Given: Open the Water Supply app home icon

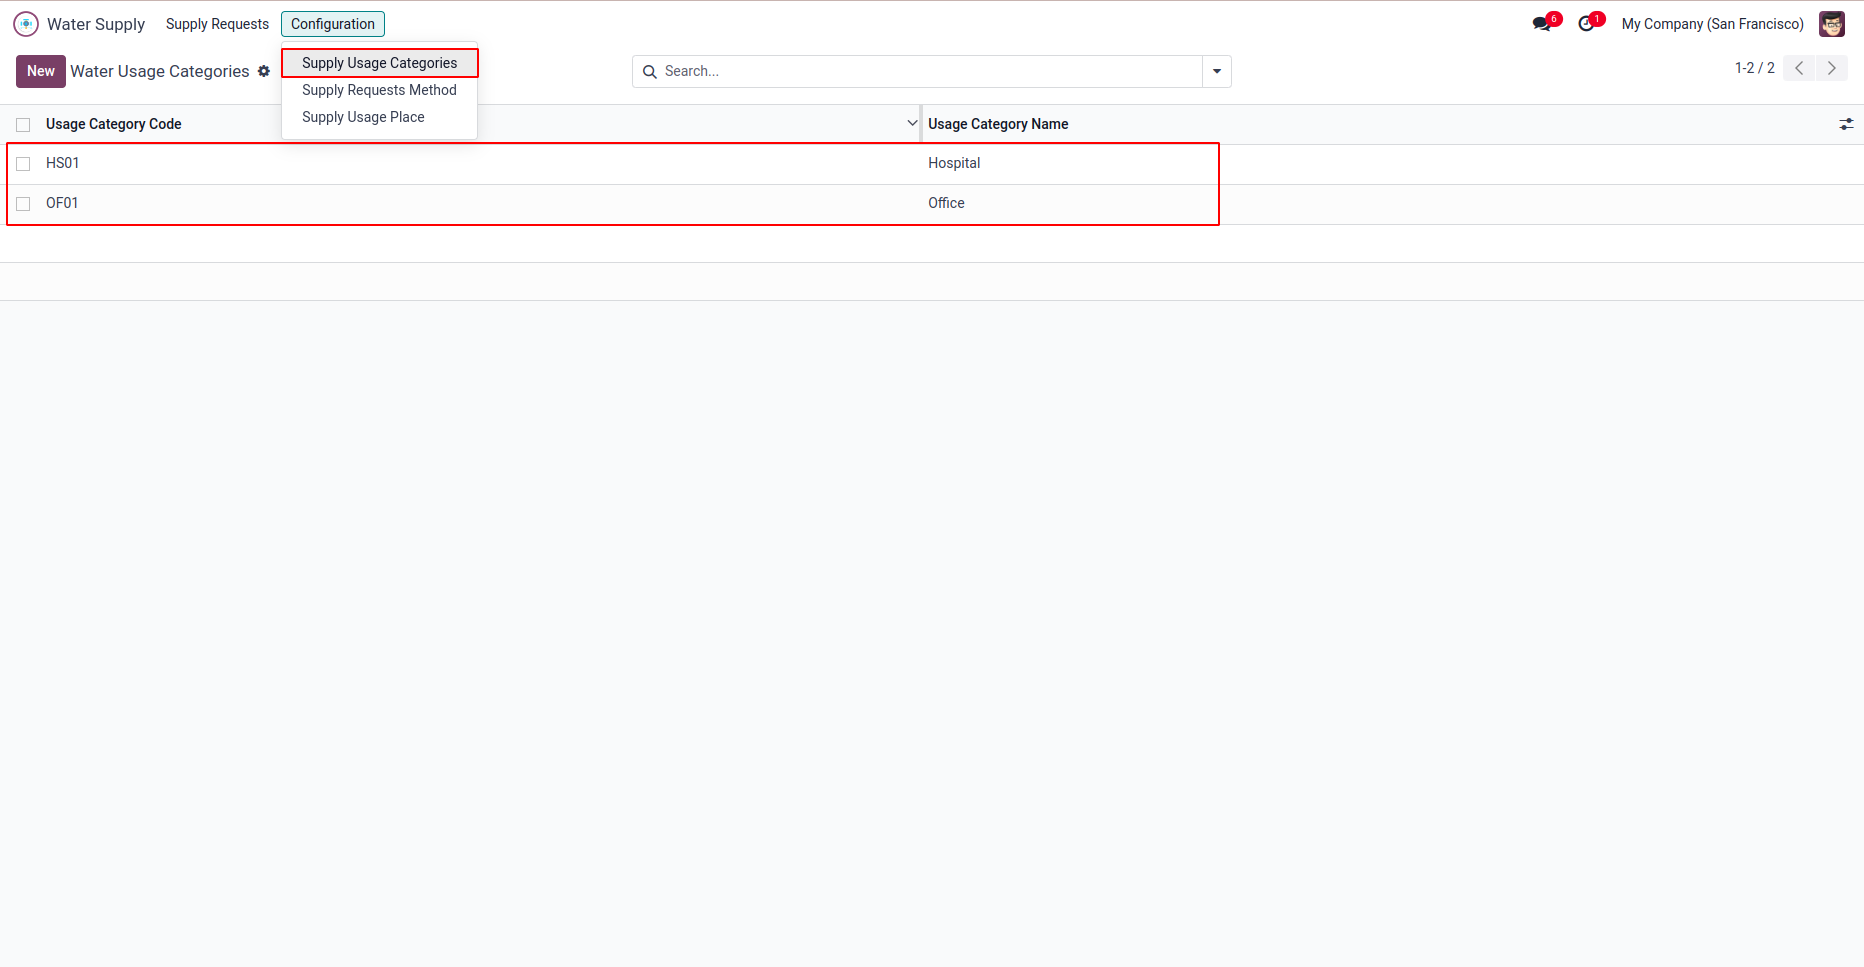Looking at the screenshot, I should pos(26,24).
